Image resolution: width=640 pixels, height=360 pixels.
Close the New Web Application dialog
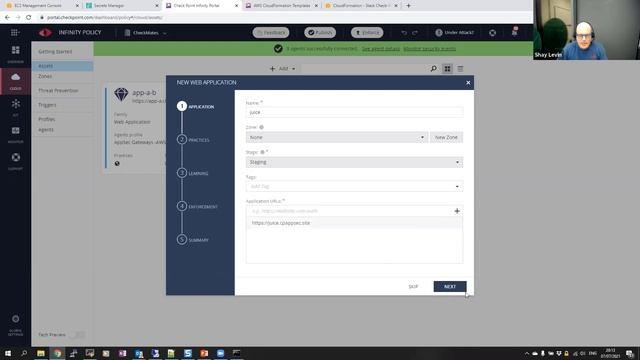click(468, 82)
